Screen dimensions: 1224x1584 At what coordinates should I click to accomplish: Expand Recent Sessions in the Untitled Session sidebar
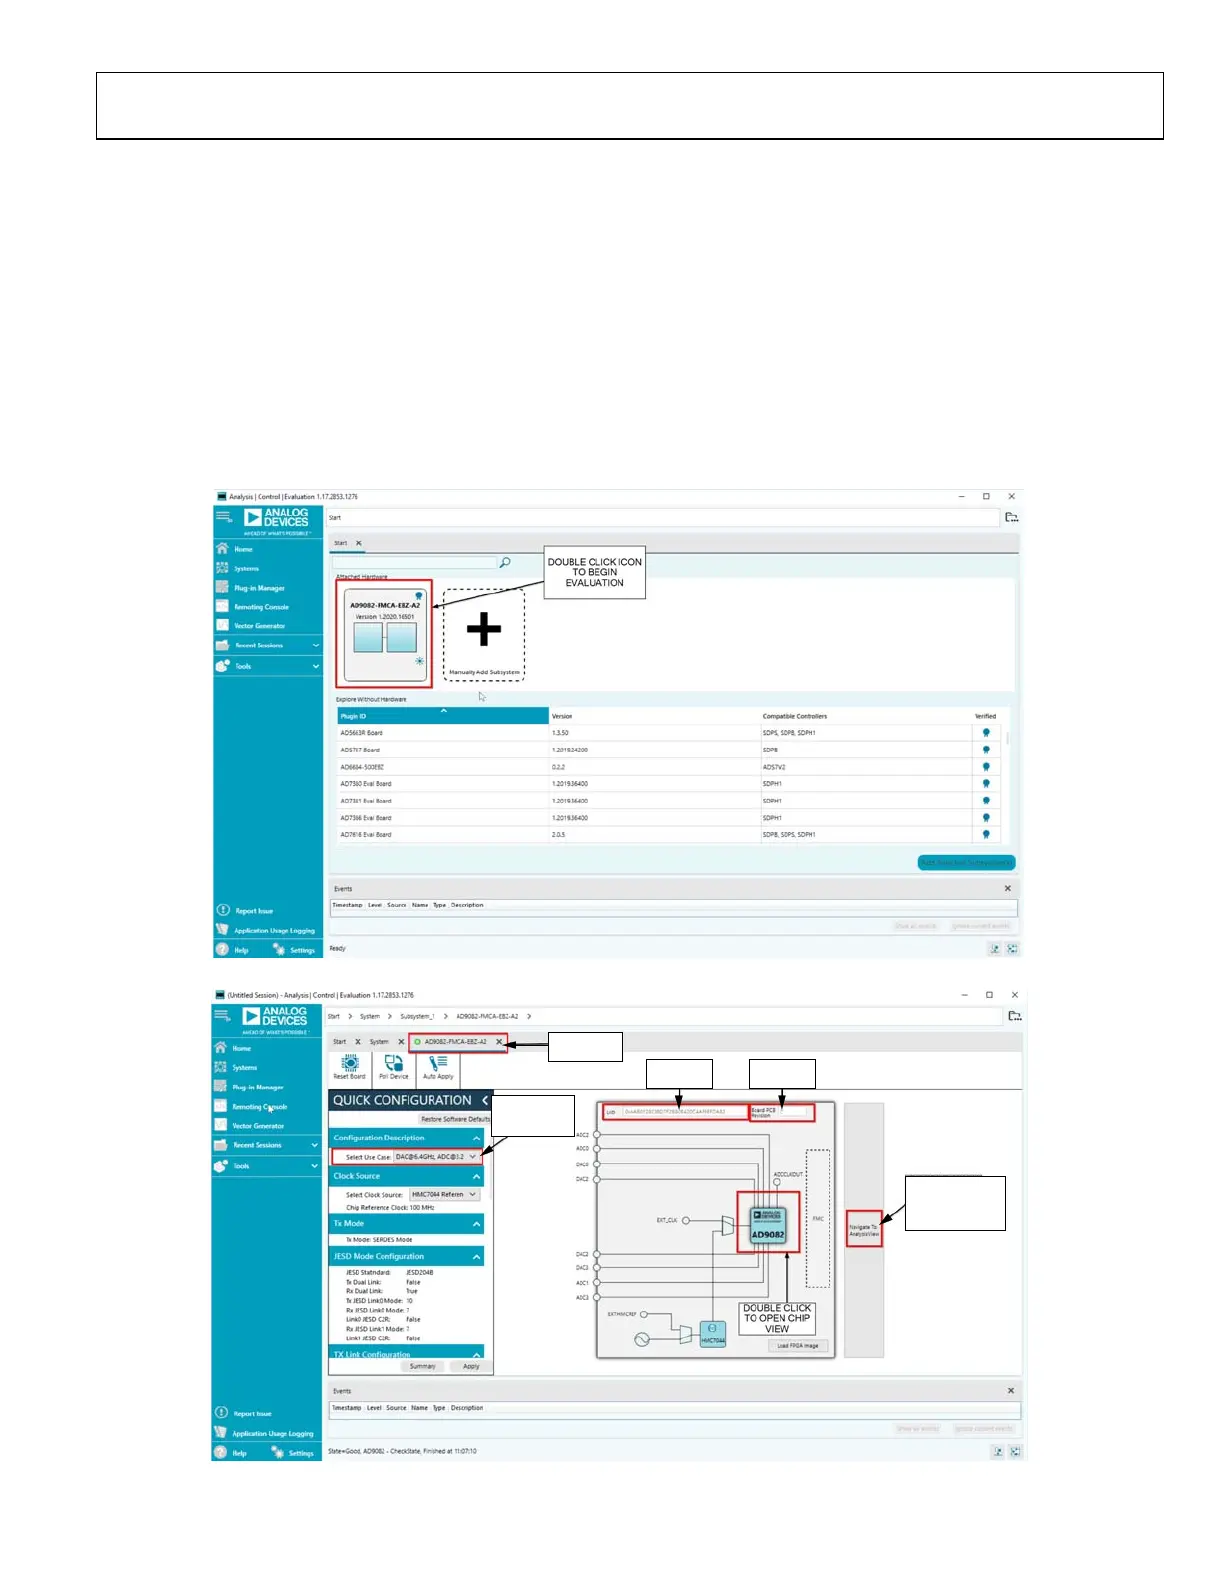coord(266,1145)
